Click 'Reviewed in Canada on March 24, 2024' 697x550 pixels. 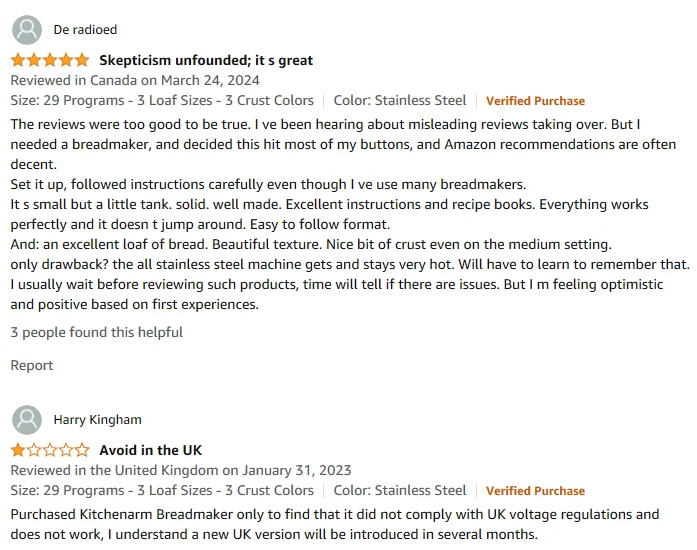click(135, 80)
